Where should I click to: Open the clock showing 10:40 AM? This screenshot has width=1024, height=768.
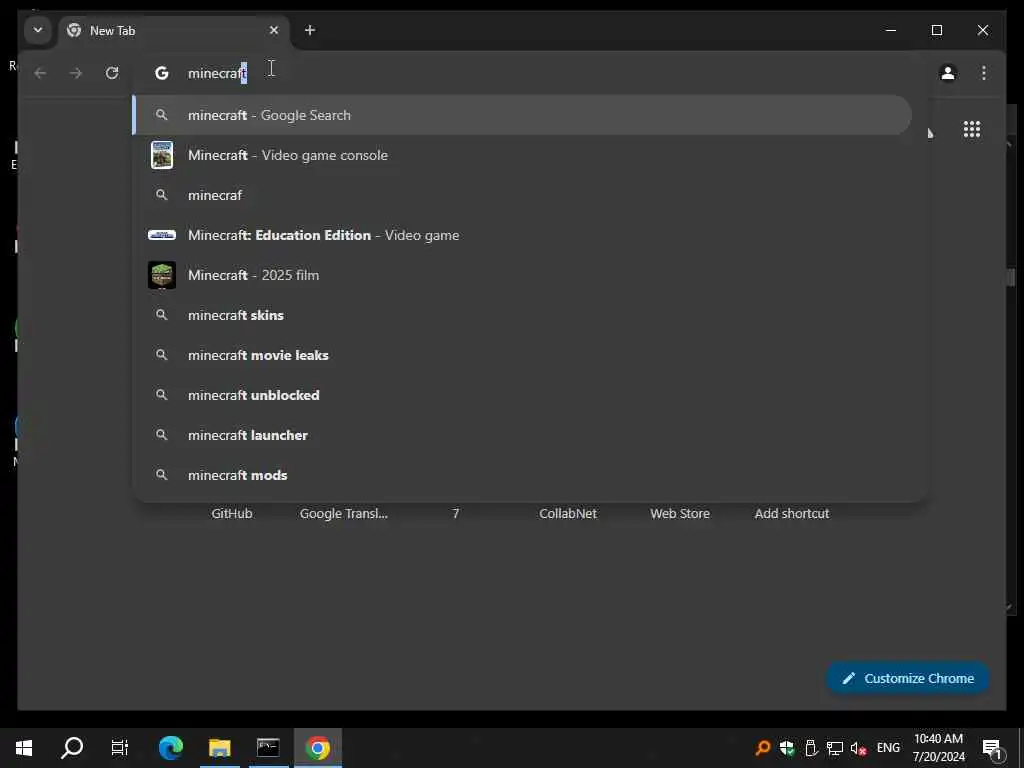point(938,748)
